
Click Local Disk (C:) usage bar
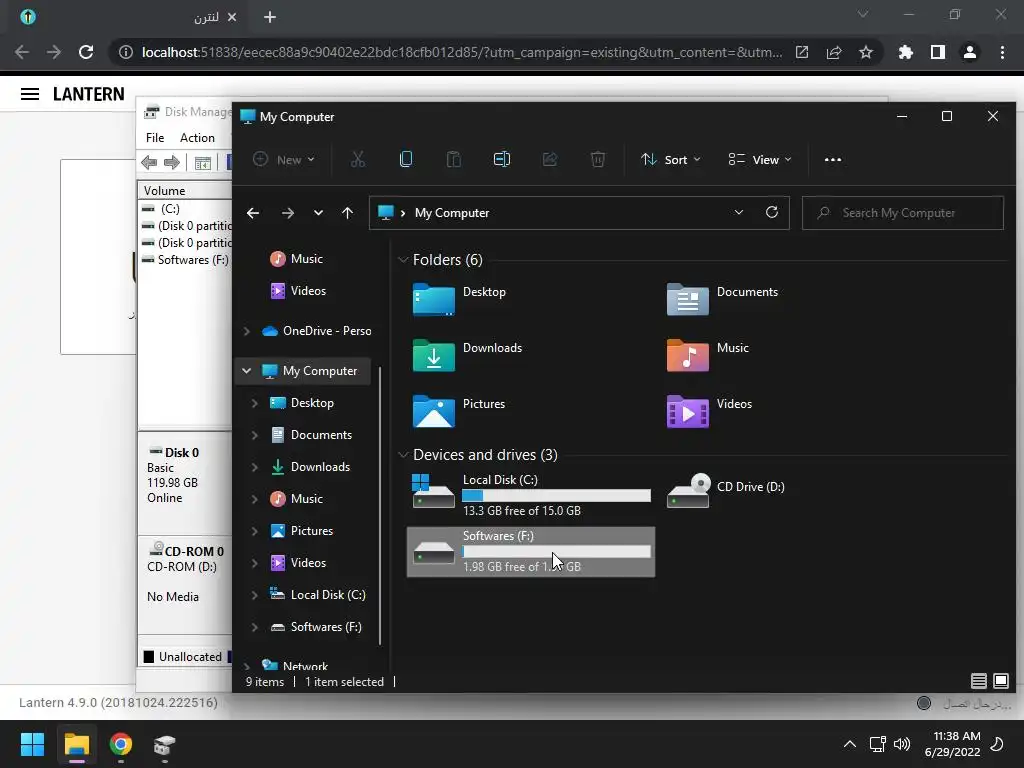pos(556,496)
